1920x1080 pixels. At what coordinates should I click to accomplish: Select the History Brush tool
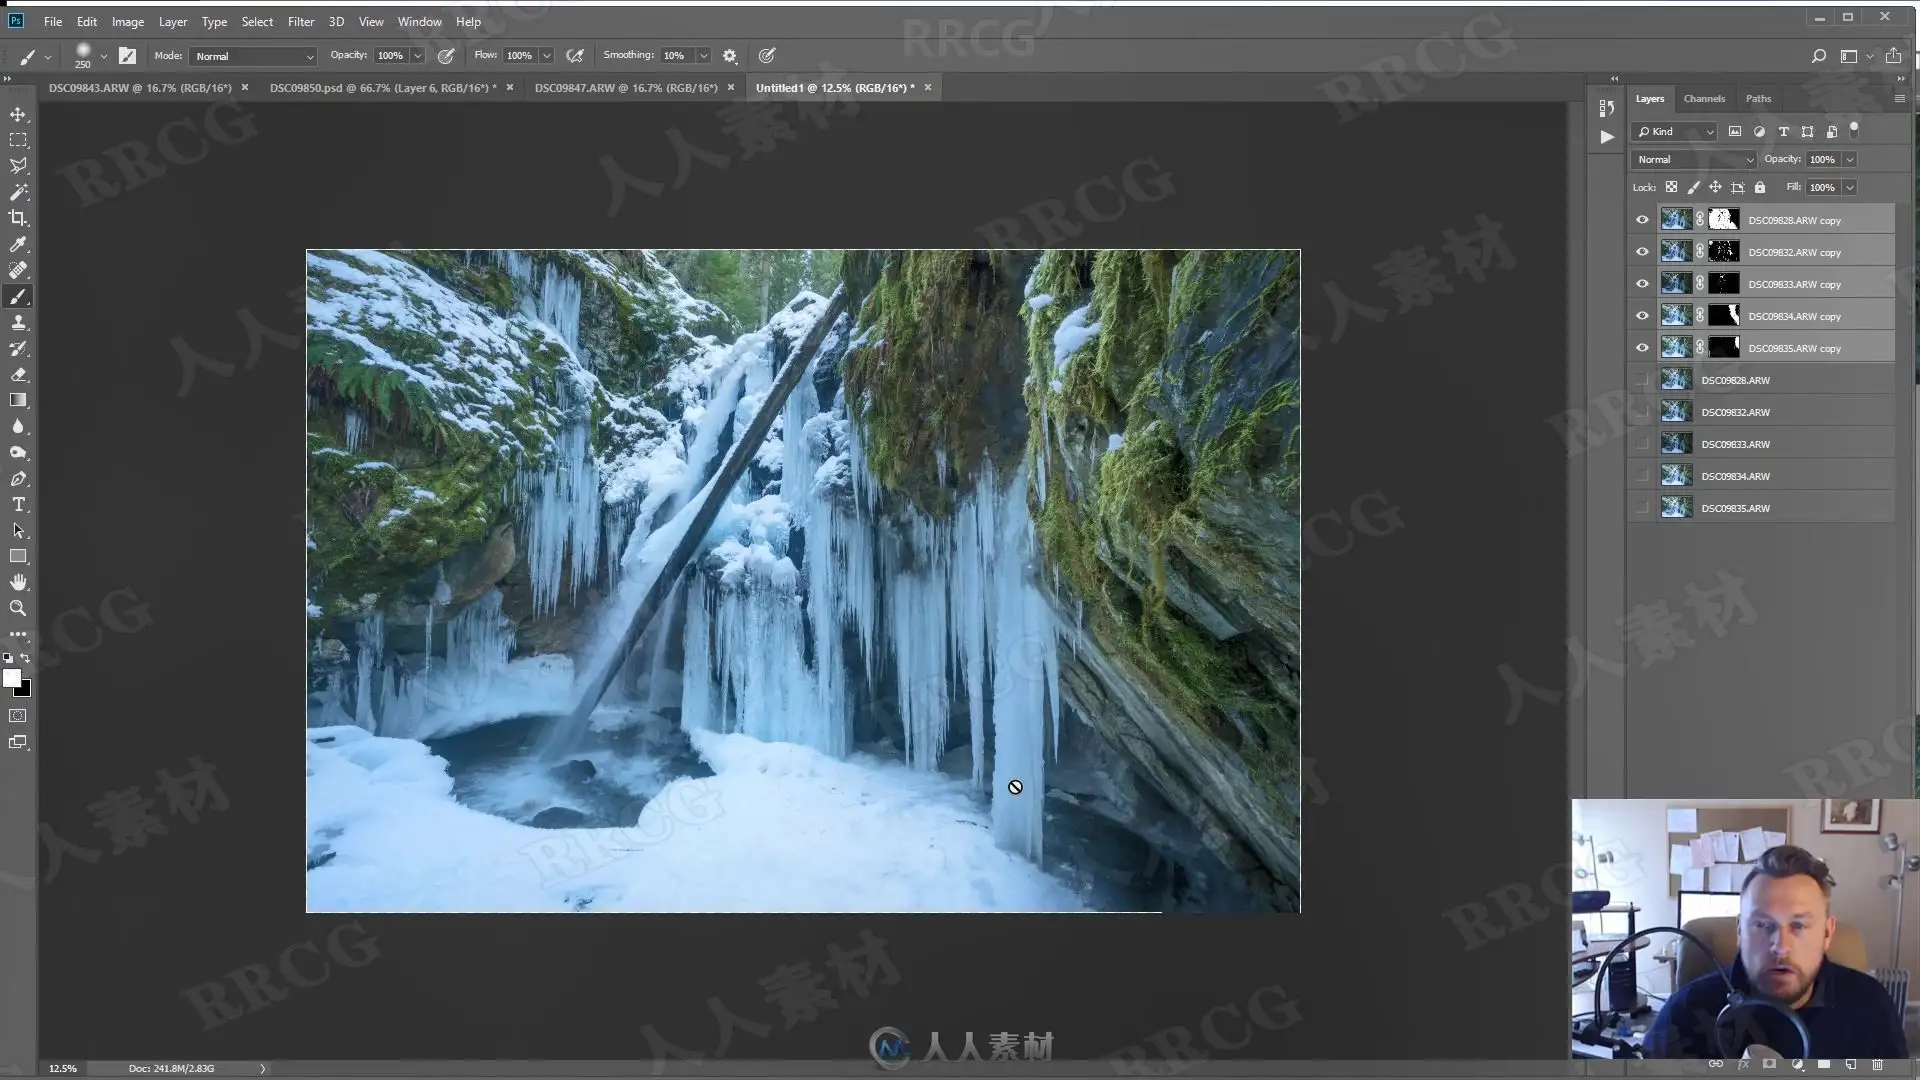click(18, 349)
